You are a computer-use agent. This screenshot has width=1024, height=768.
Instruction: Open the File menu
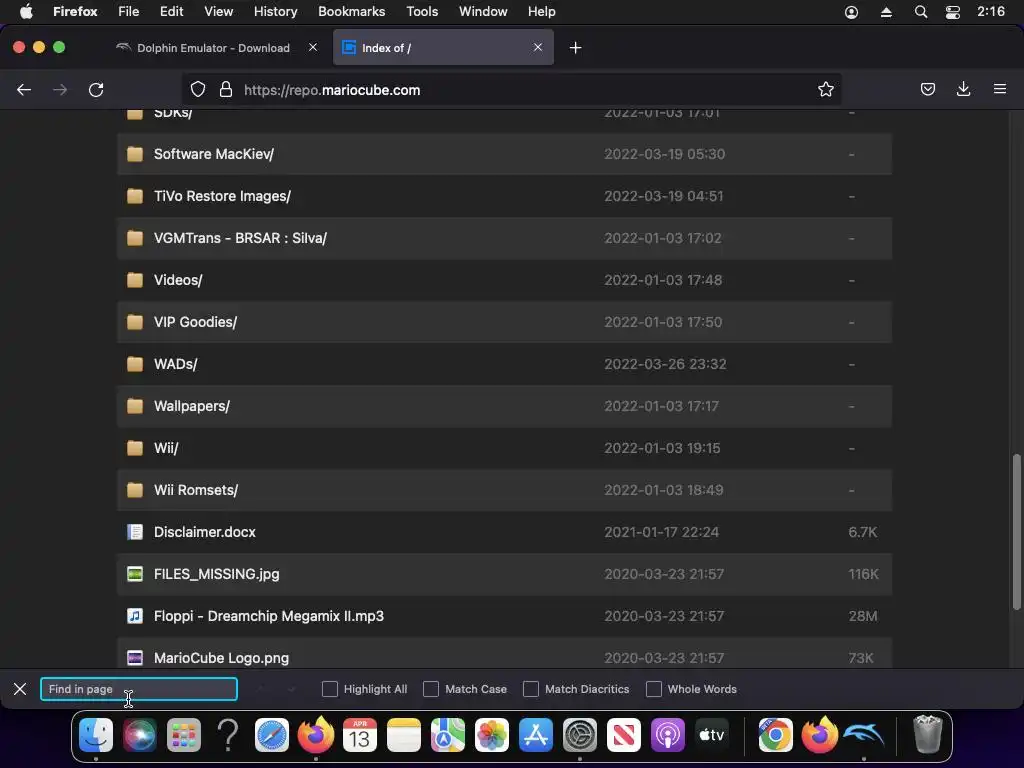click(x=129, y=12)
